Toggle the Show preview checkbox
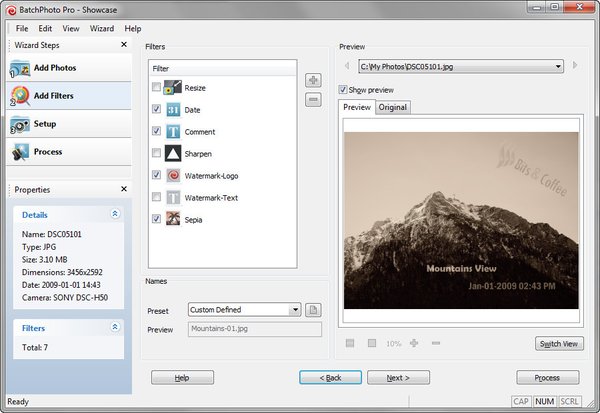Screen dimensions: 600x413 coord(344,89)
